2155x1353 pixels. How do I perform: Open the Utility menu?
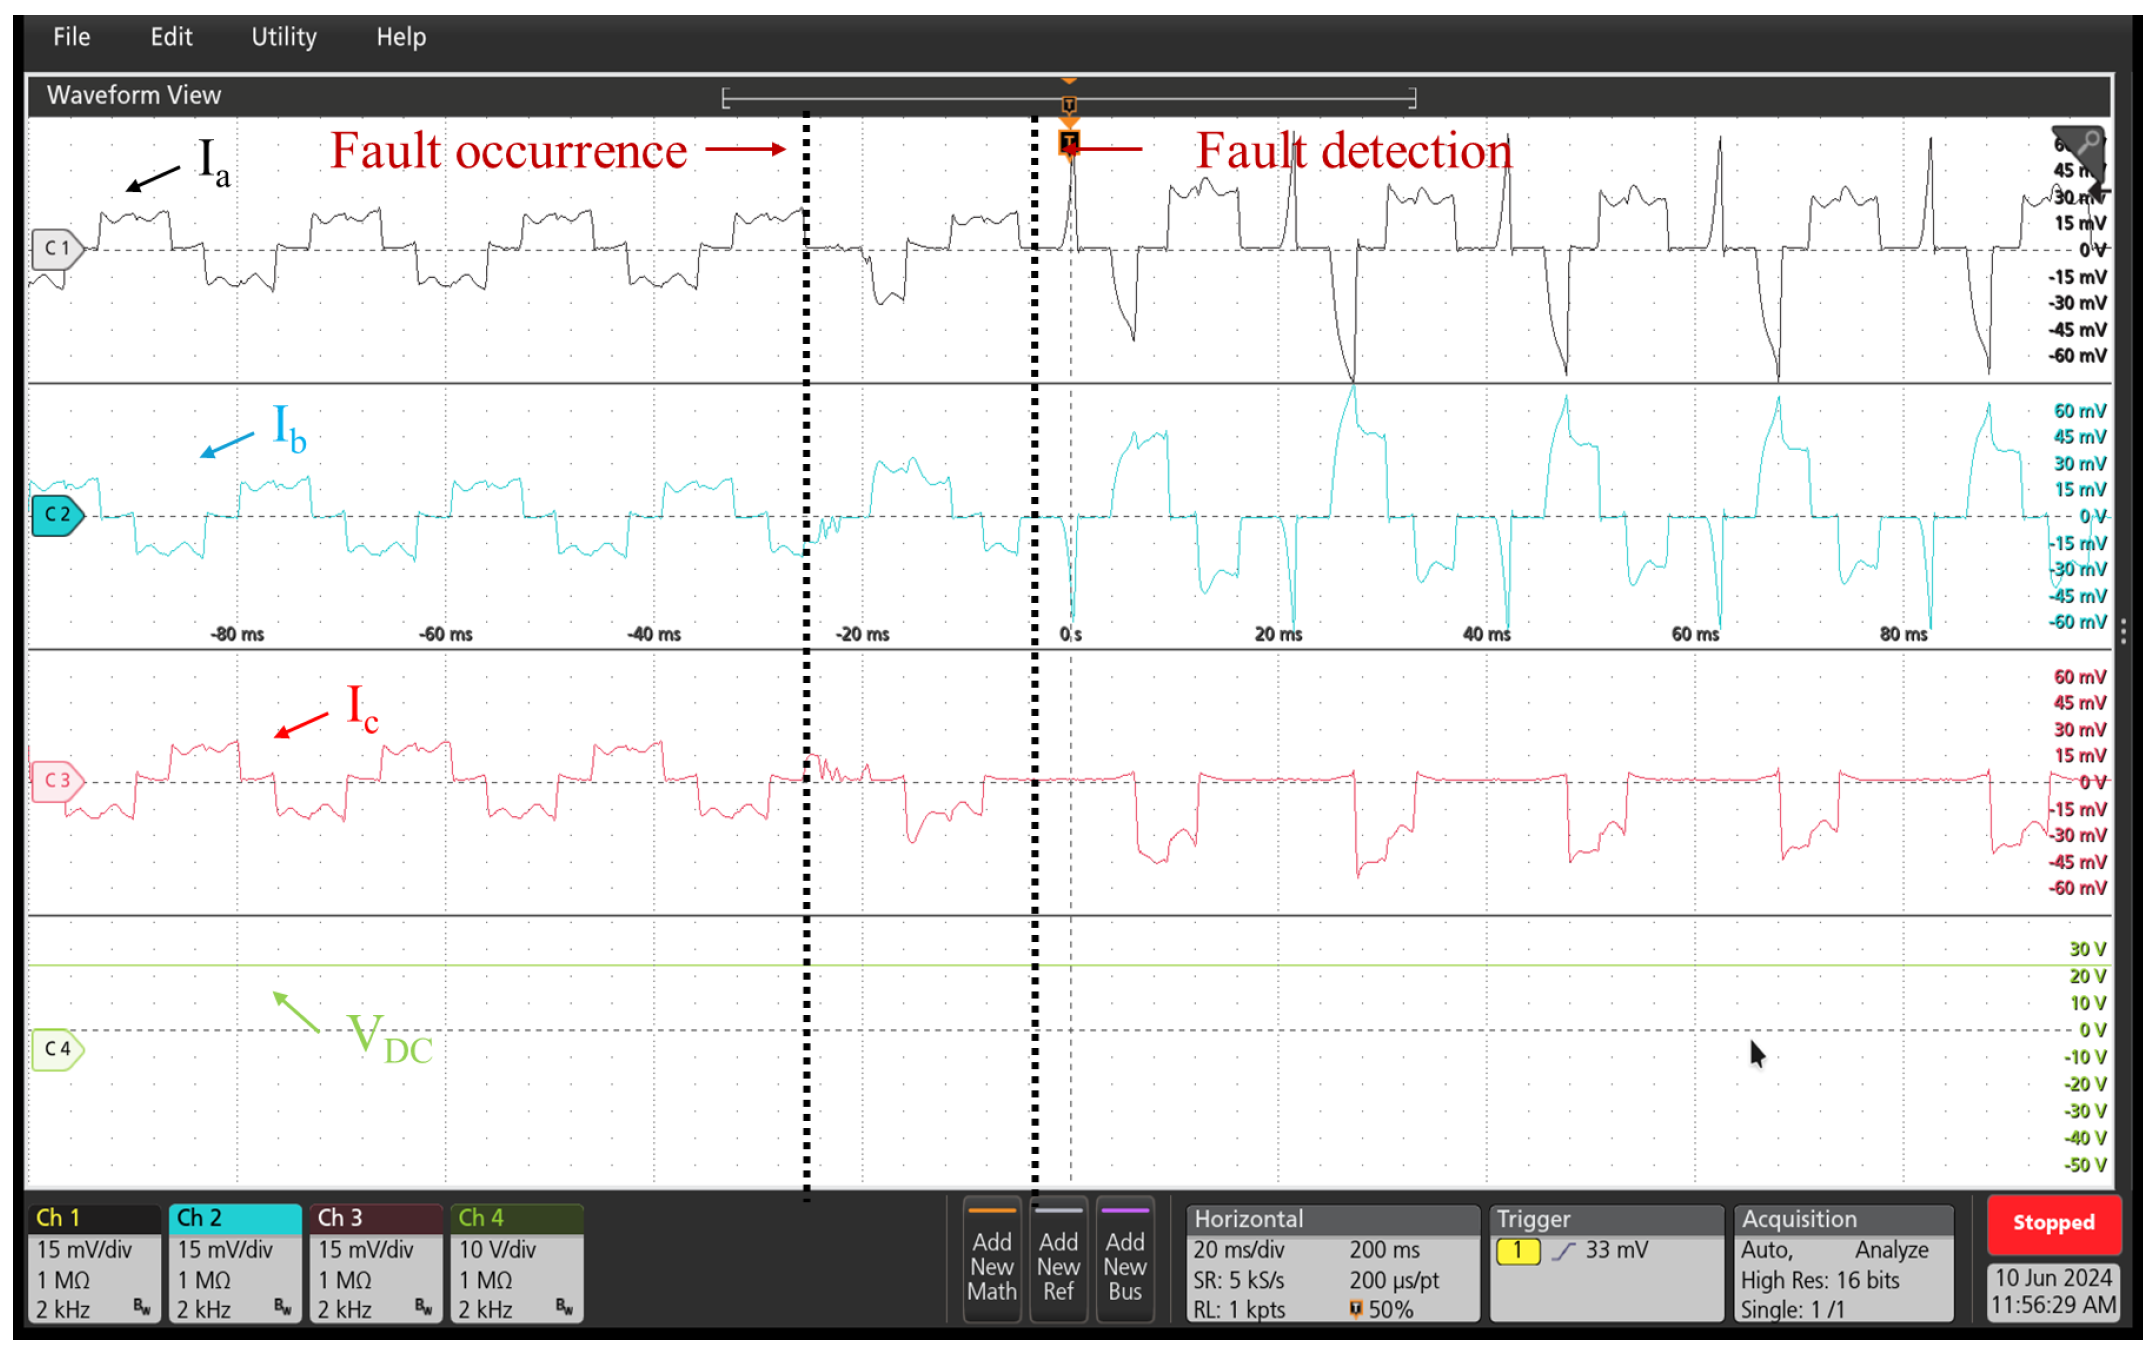coord(284,37)
